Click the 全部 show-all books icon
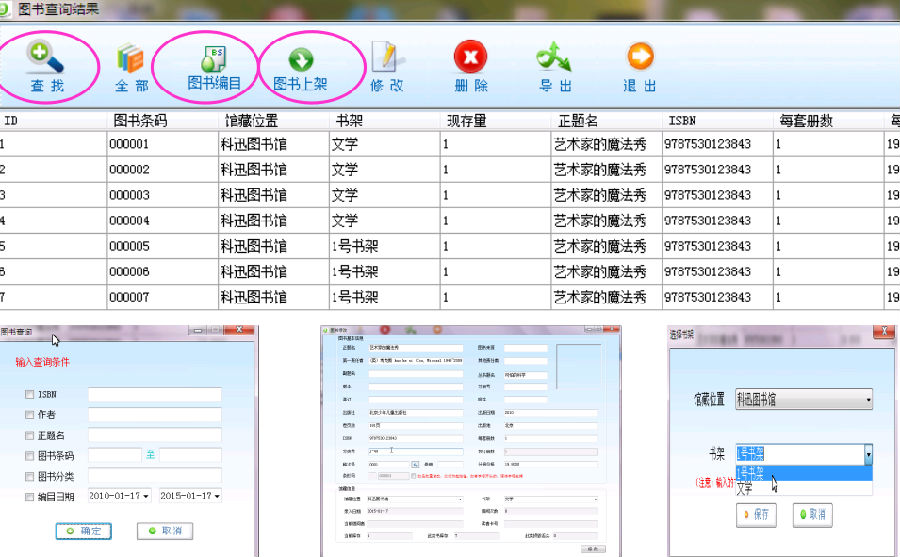Screen dimensions: 900x557 (x=131, y=67)
